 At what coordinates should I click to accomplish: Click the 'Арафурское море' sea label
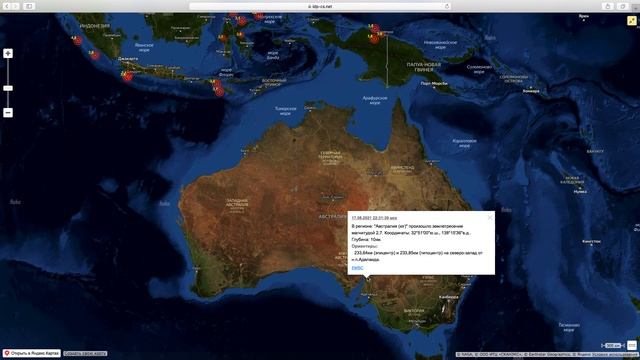[x=375, y=100]
